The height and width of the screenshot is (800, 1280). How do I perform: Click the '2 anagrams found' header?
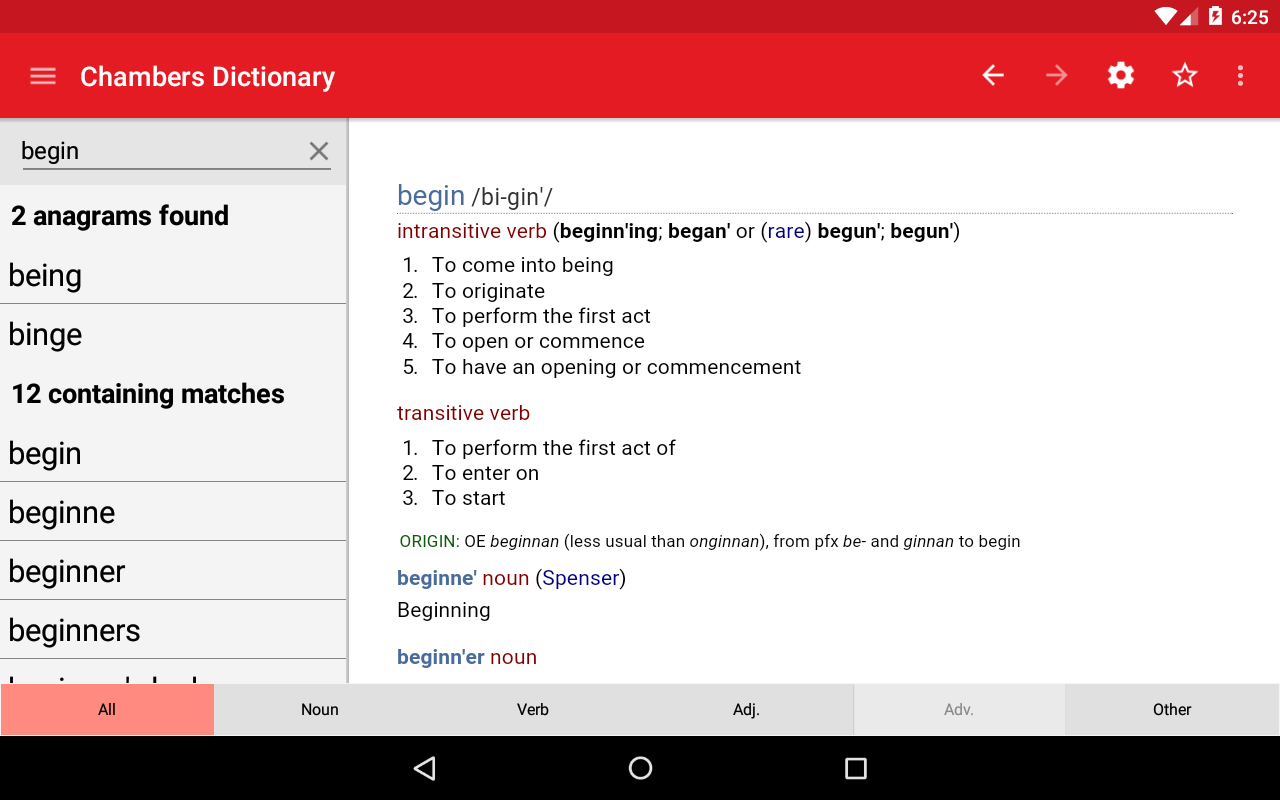pos(120,216)
